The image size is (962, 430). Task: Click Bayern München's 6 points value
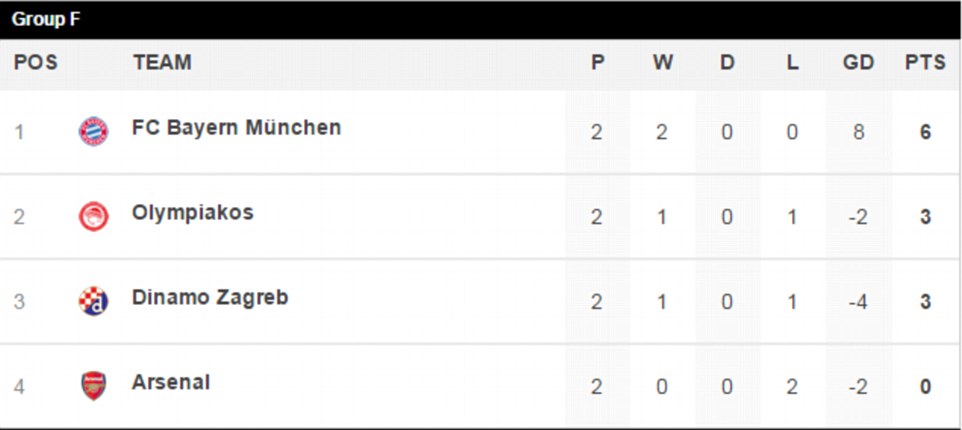[925, 132]
